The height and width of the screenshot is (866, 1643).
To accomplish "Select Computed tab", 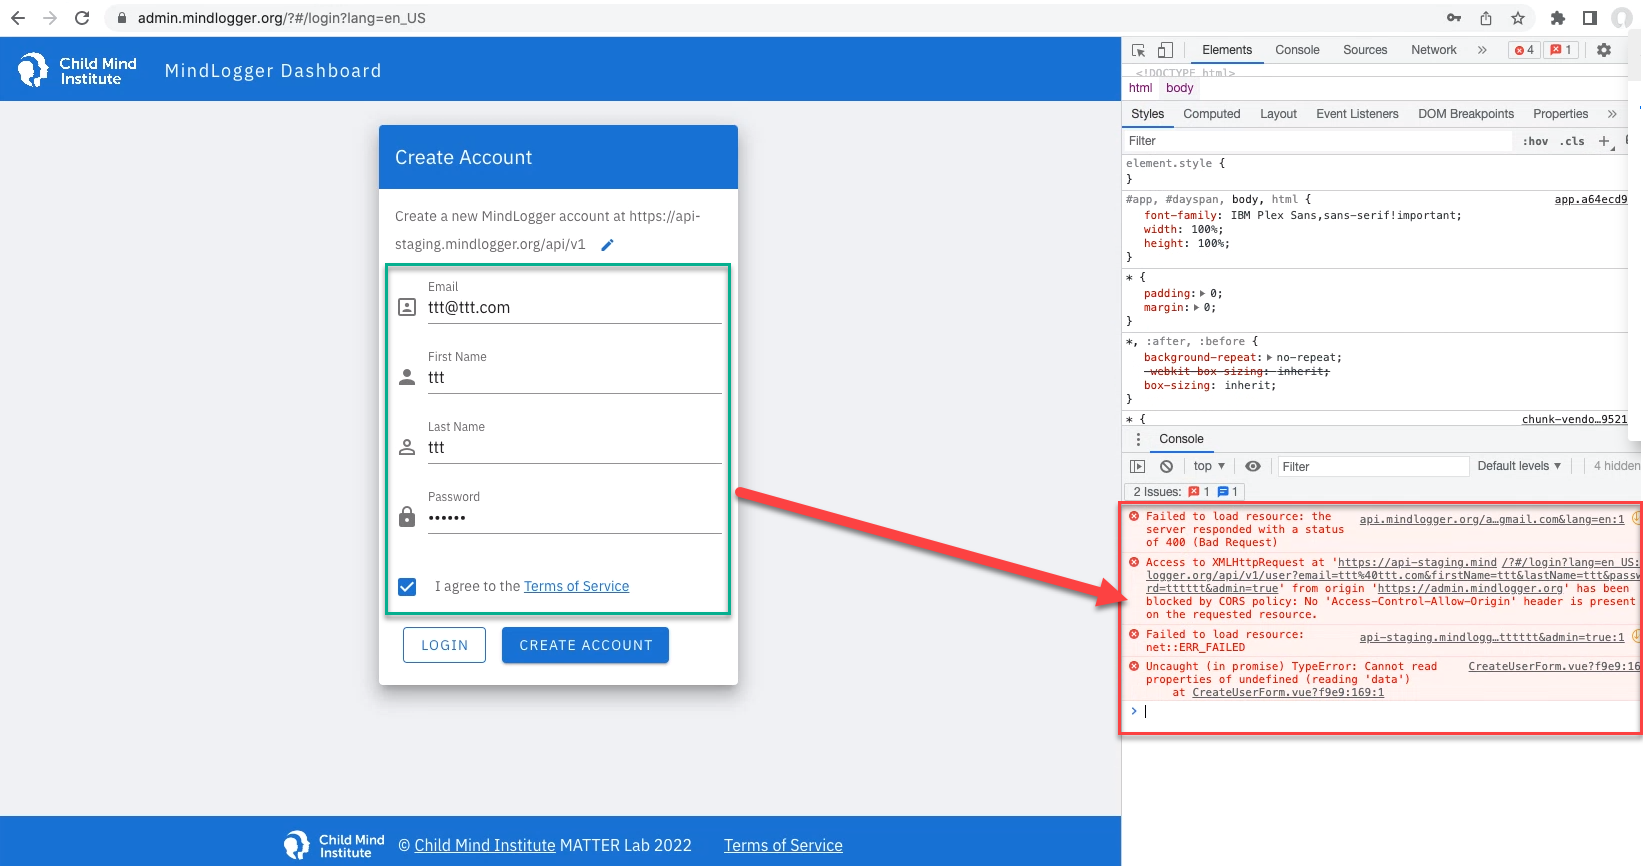I will tap(1212, 114).
